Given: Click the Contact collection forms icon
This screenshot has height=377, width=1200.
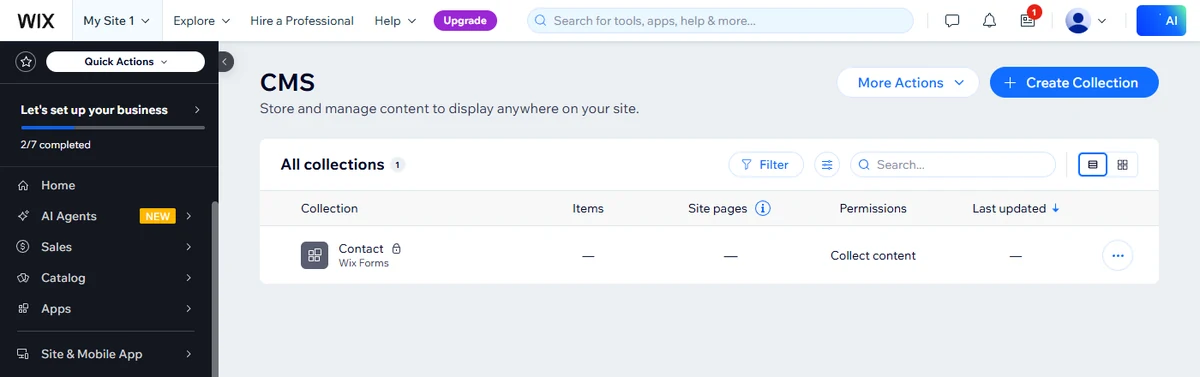Looking at the screenshot, I should 315,255.
